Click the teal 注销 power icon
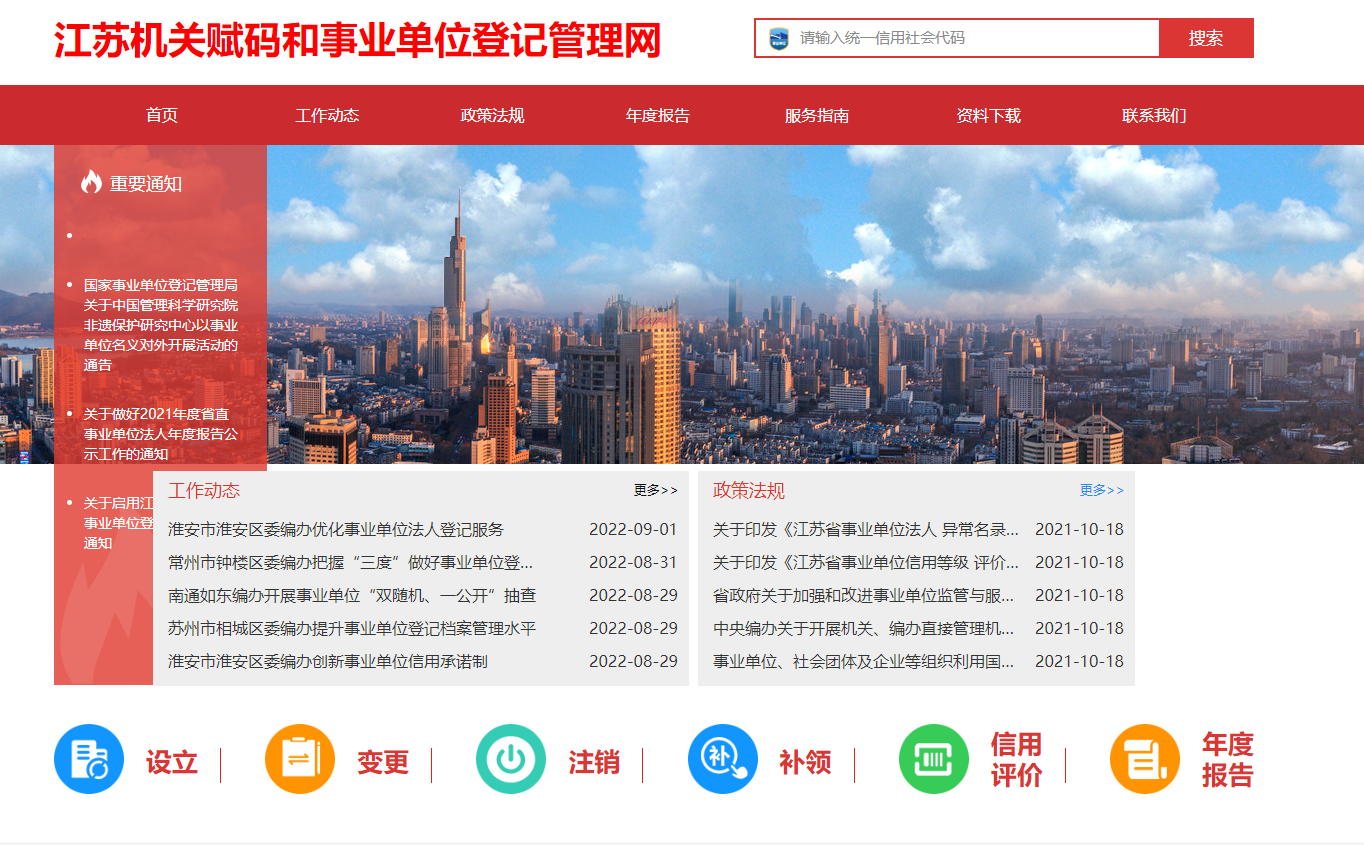Viewport: 1364px width, 845px height. click(x=511, y=759)
